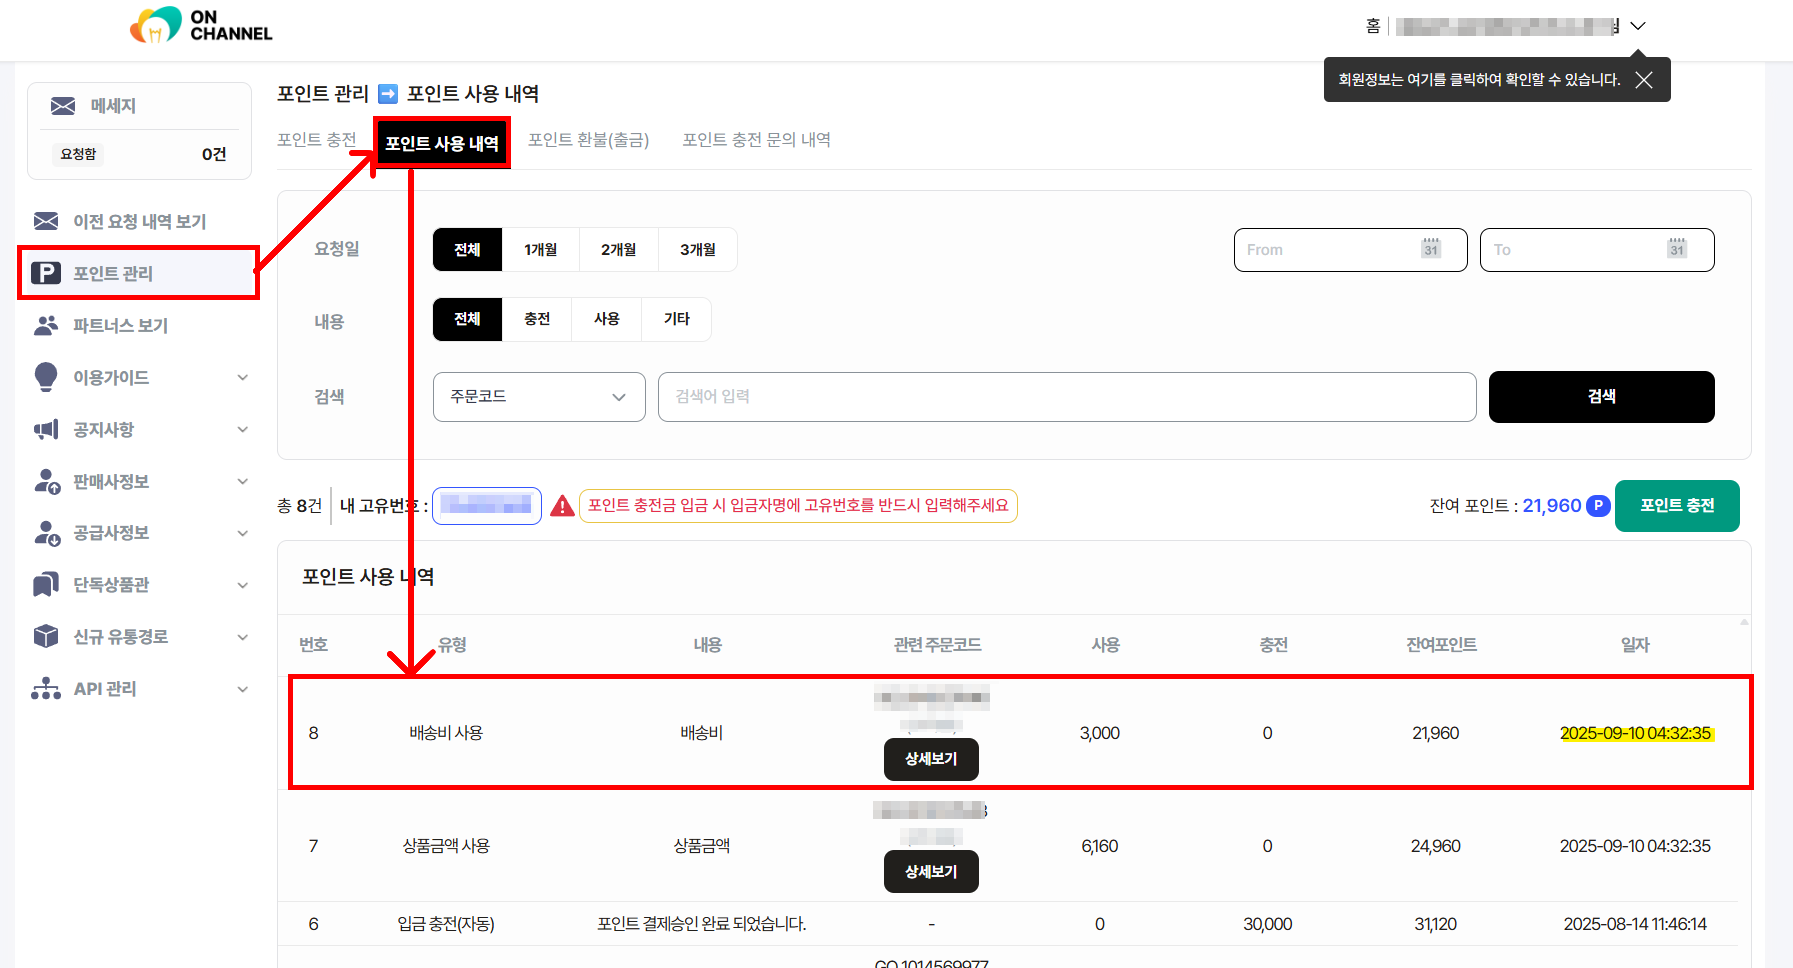Click the green 포인트 충전 button

pos(1677,506)
